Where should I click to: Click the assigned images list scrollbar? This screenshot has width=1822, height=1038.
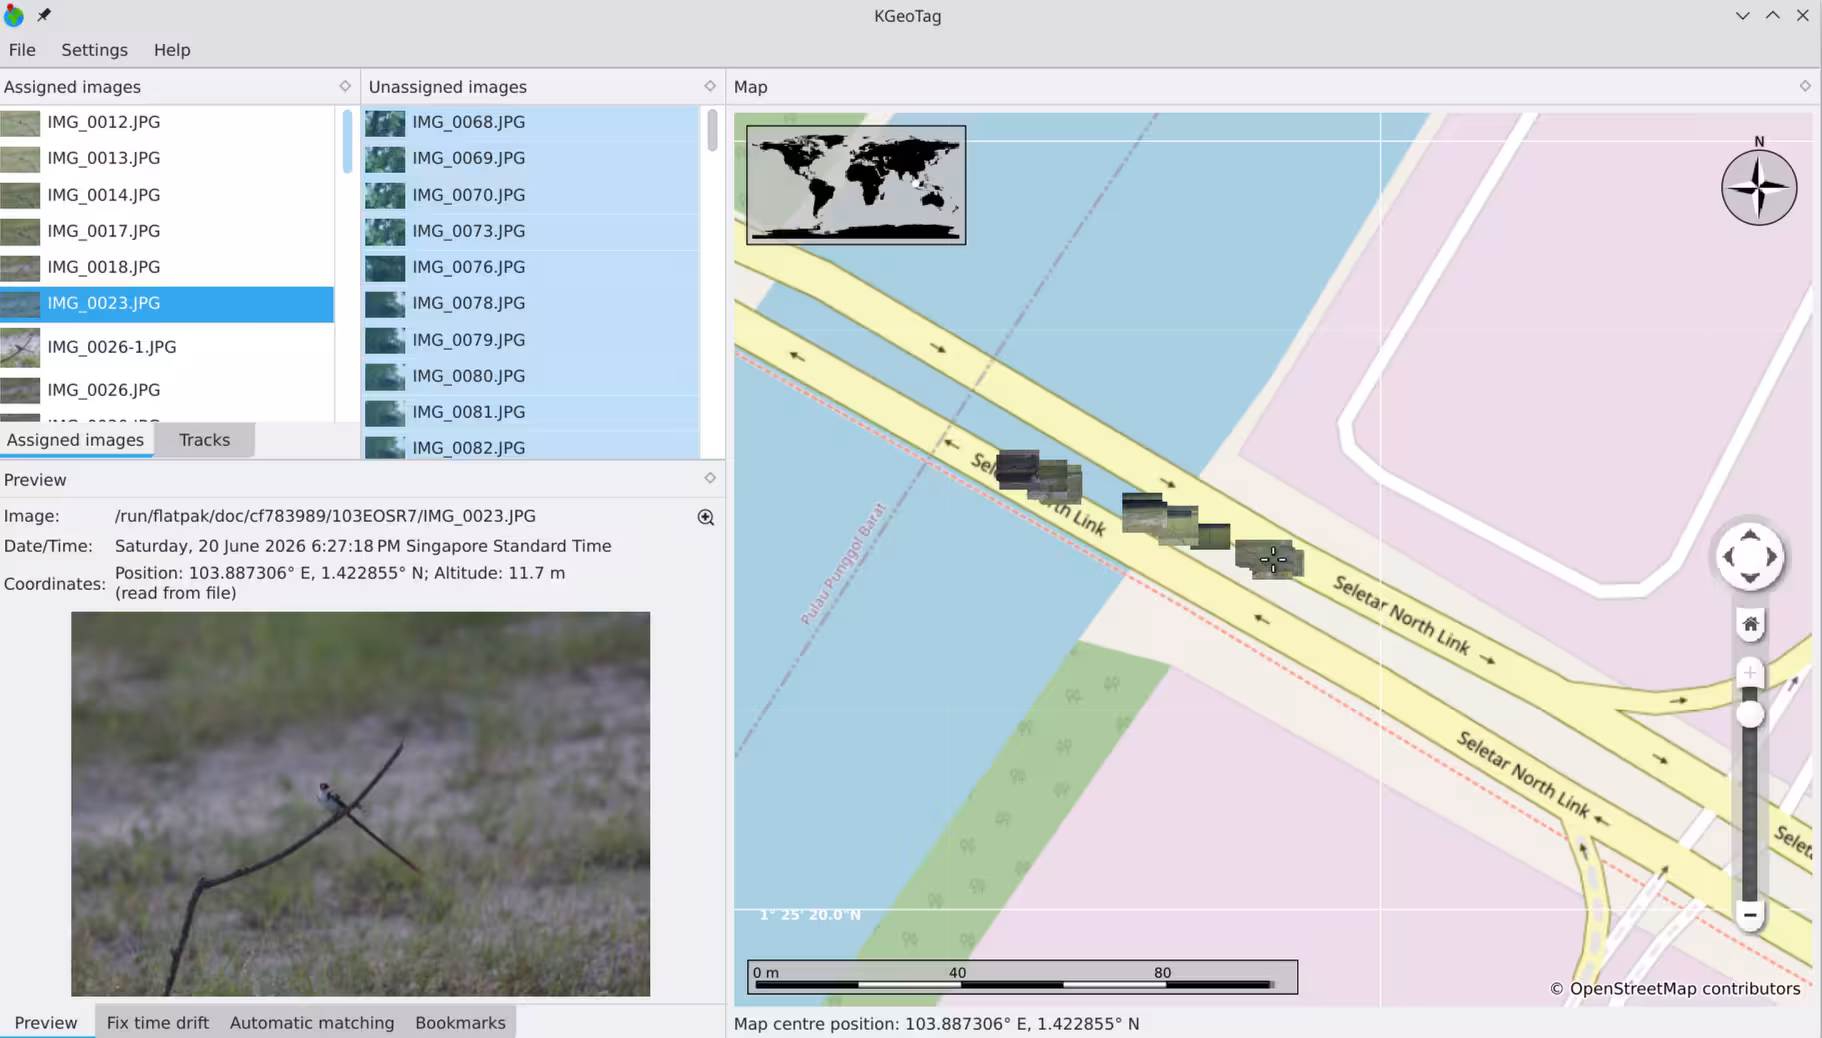point(347,141)
